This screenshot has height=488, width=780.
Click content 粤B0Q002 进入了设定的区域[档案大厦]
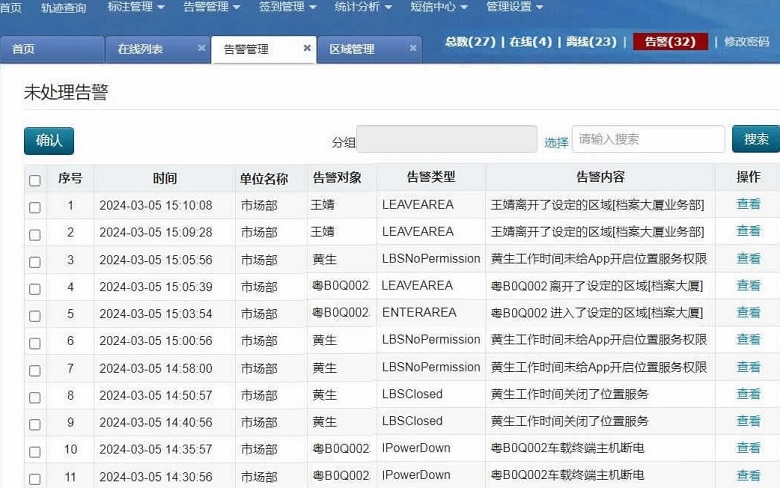point(597,312)
